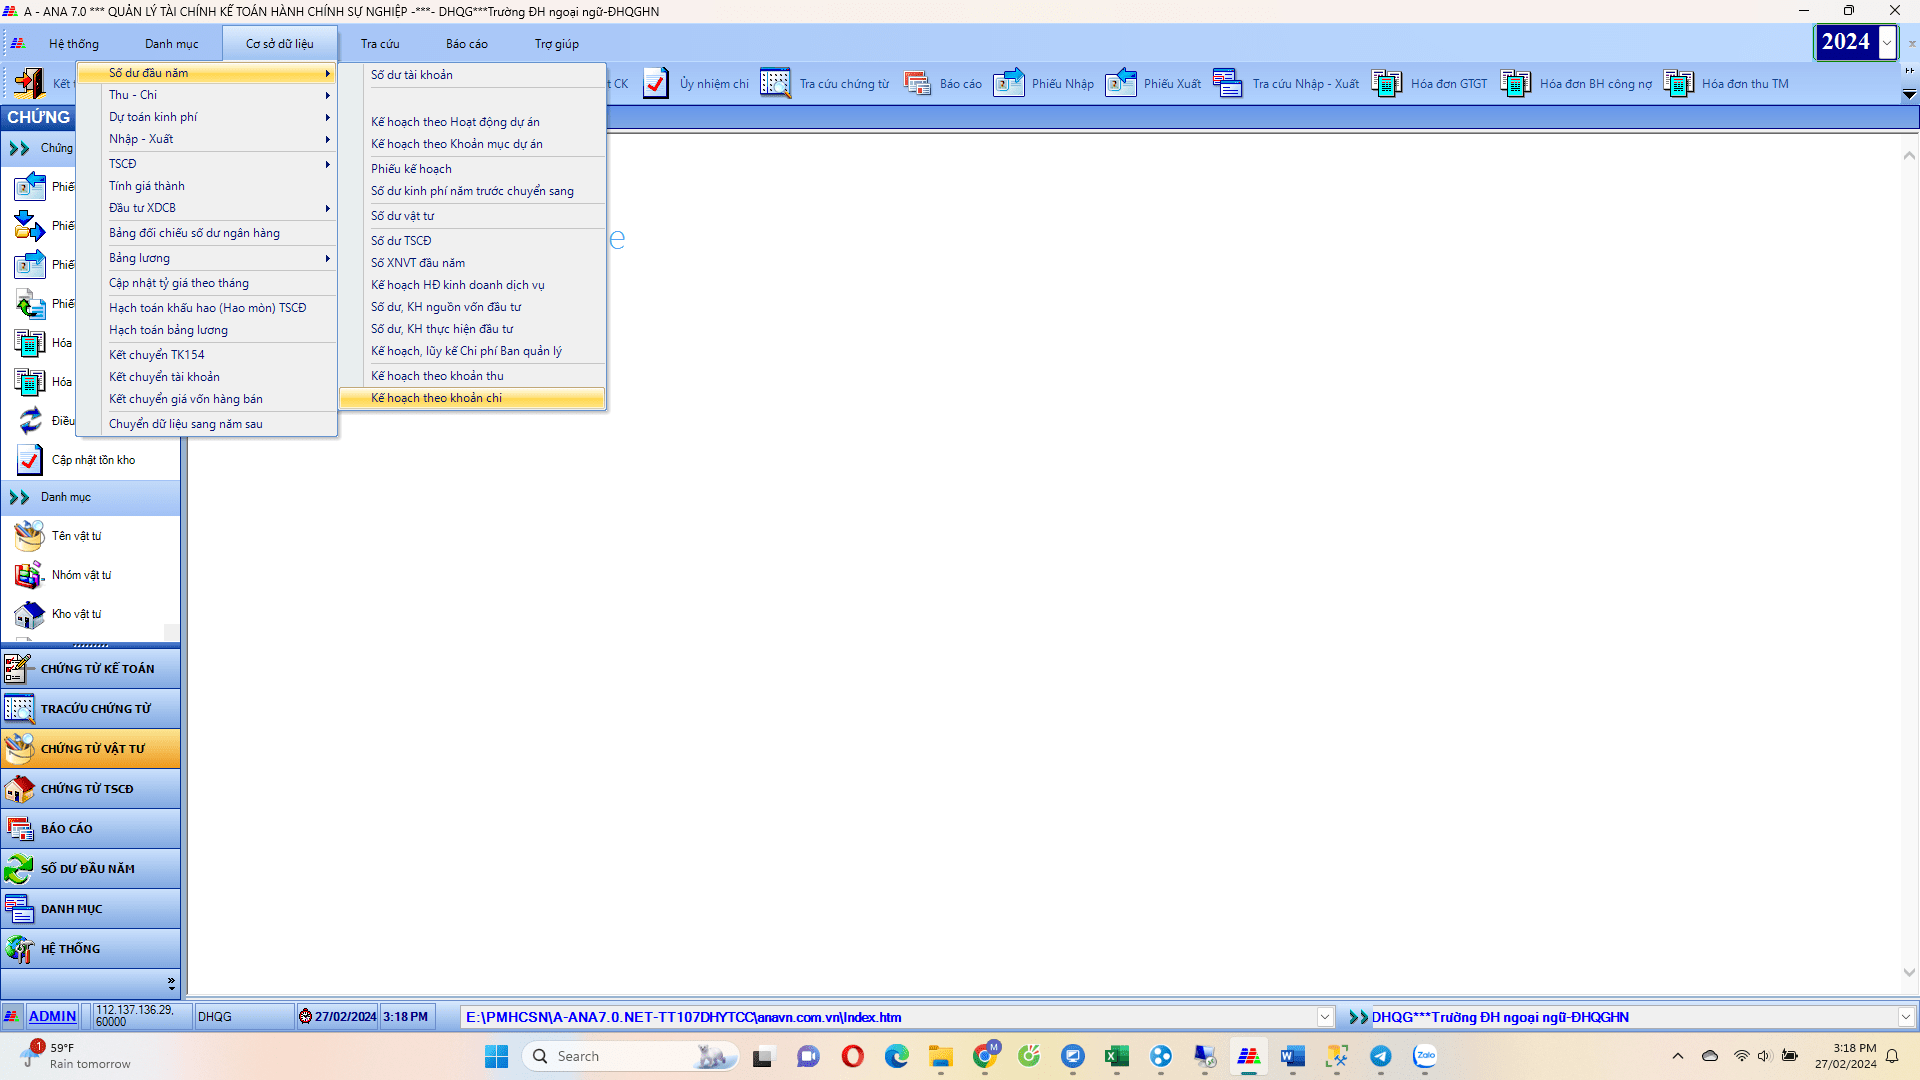Click the ADMIN user link
The height and width of the screenshot is (1080, 1920).
[x=52, y=1016]
